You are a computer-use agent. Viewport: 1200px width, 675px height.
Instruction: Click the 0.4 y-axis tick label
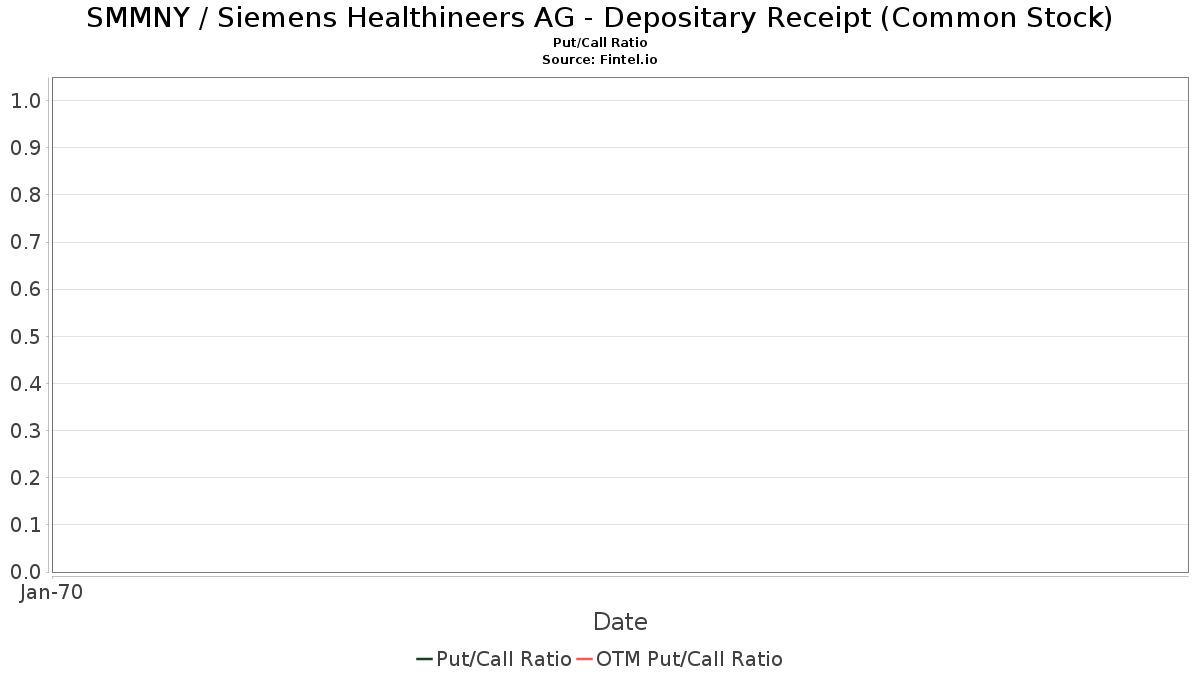pos(25,384)
